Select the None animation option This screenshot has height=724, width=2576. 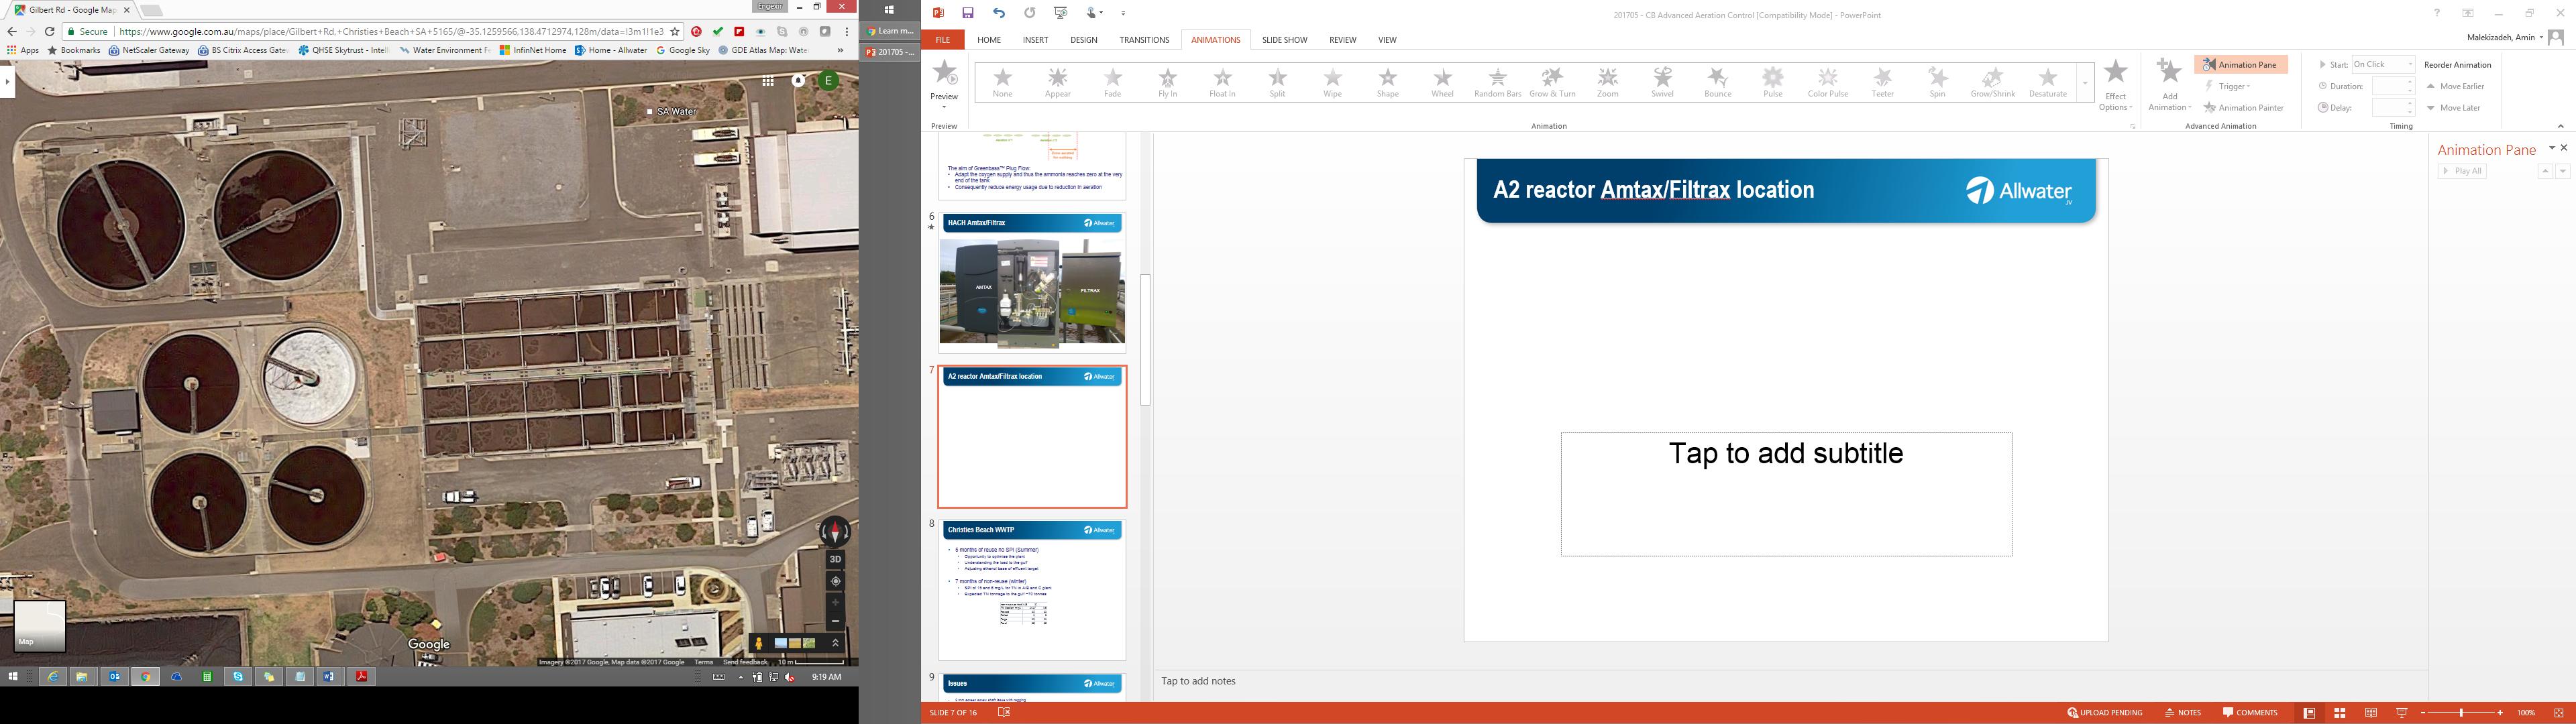point(1002,83)
